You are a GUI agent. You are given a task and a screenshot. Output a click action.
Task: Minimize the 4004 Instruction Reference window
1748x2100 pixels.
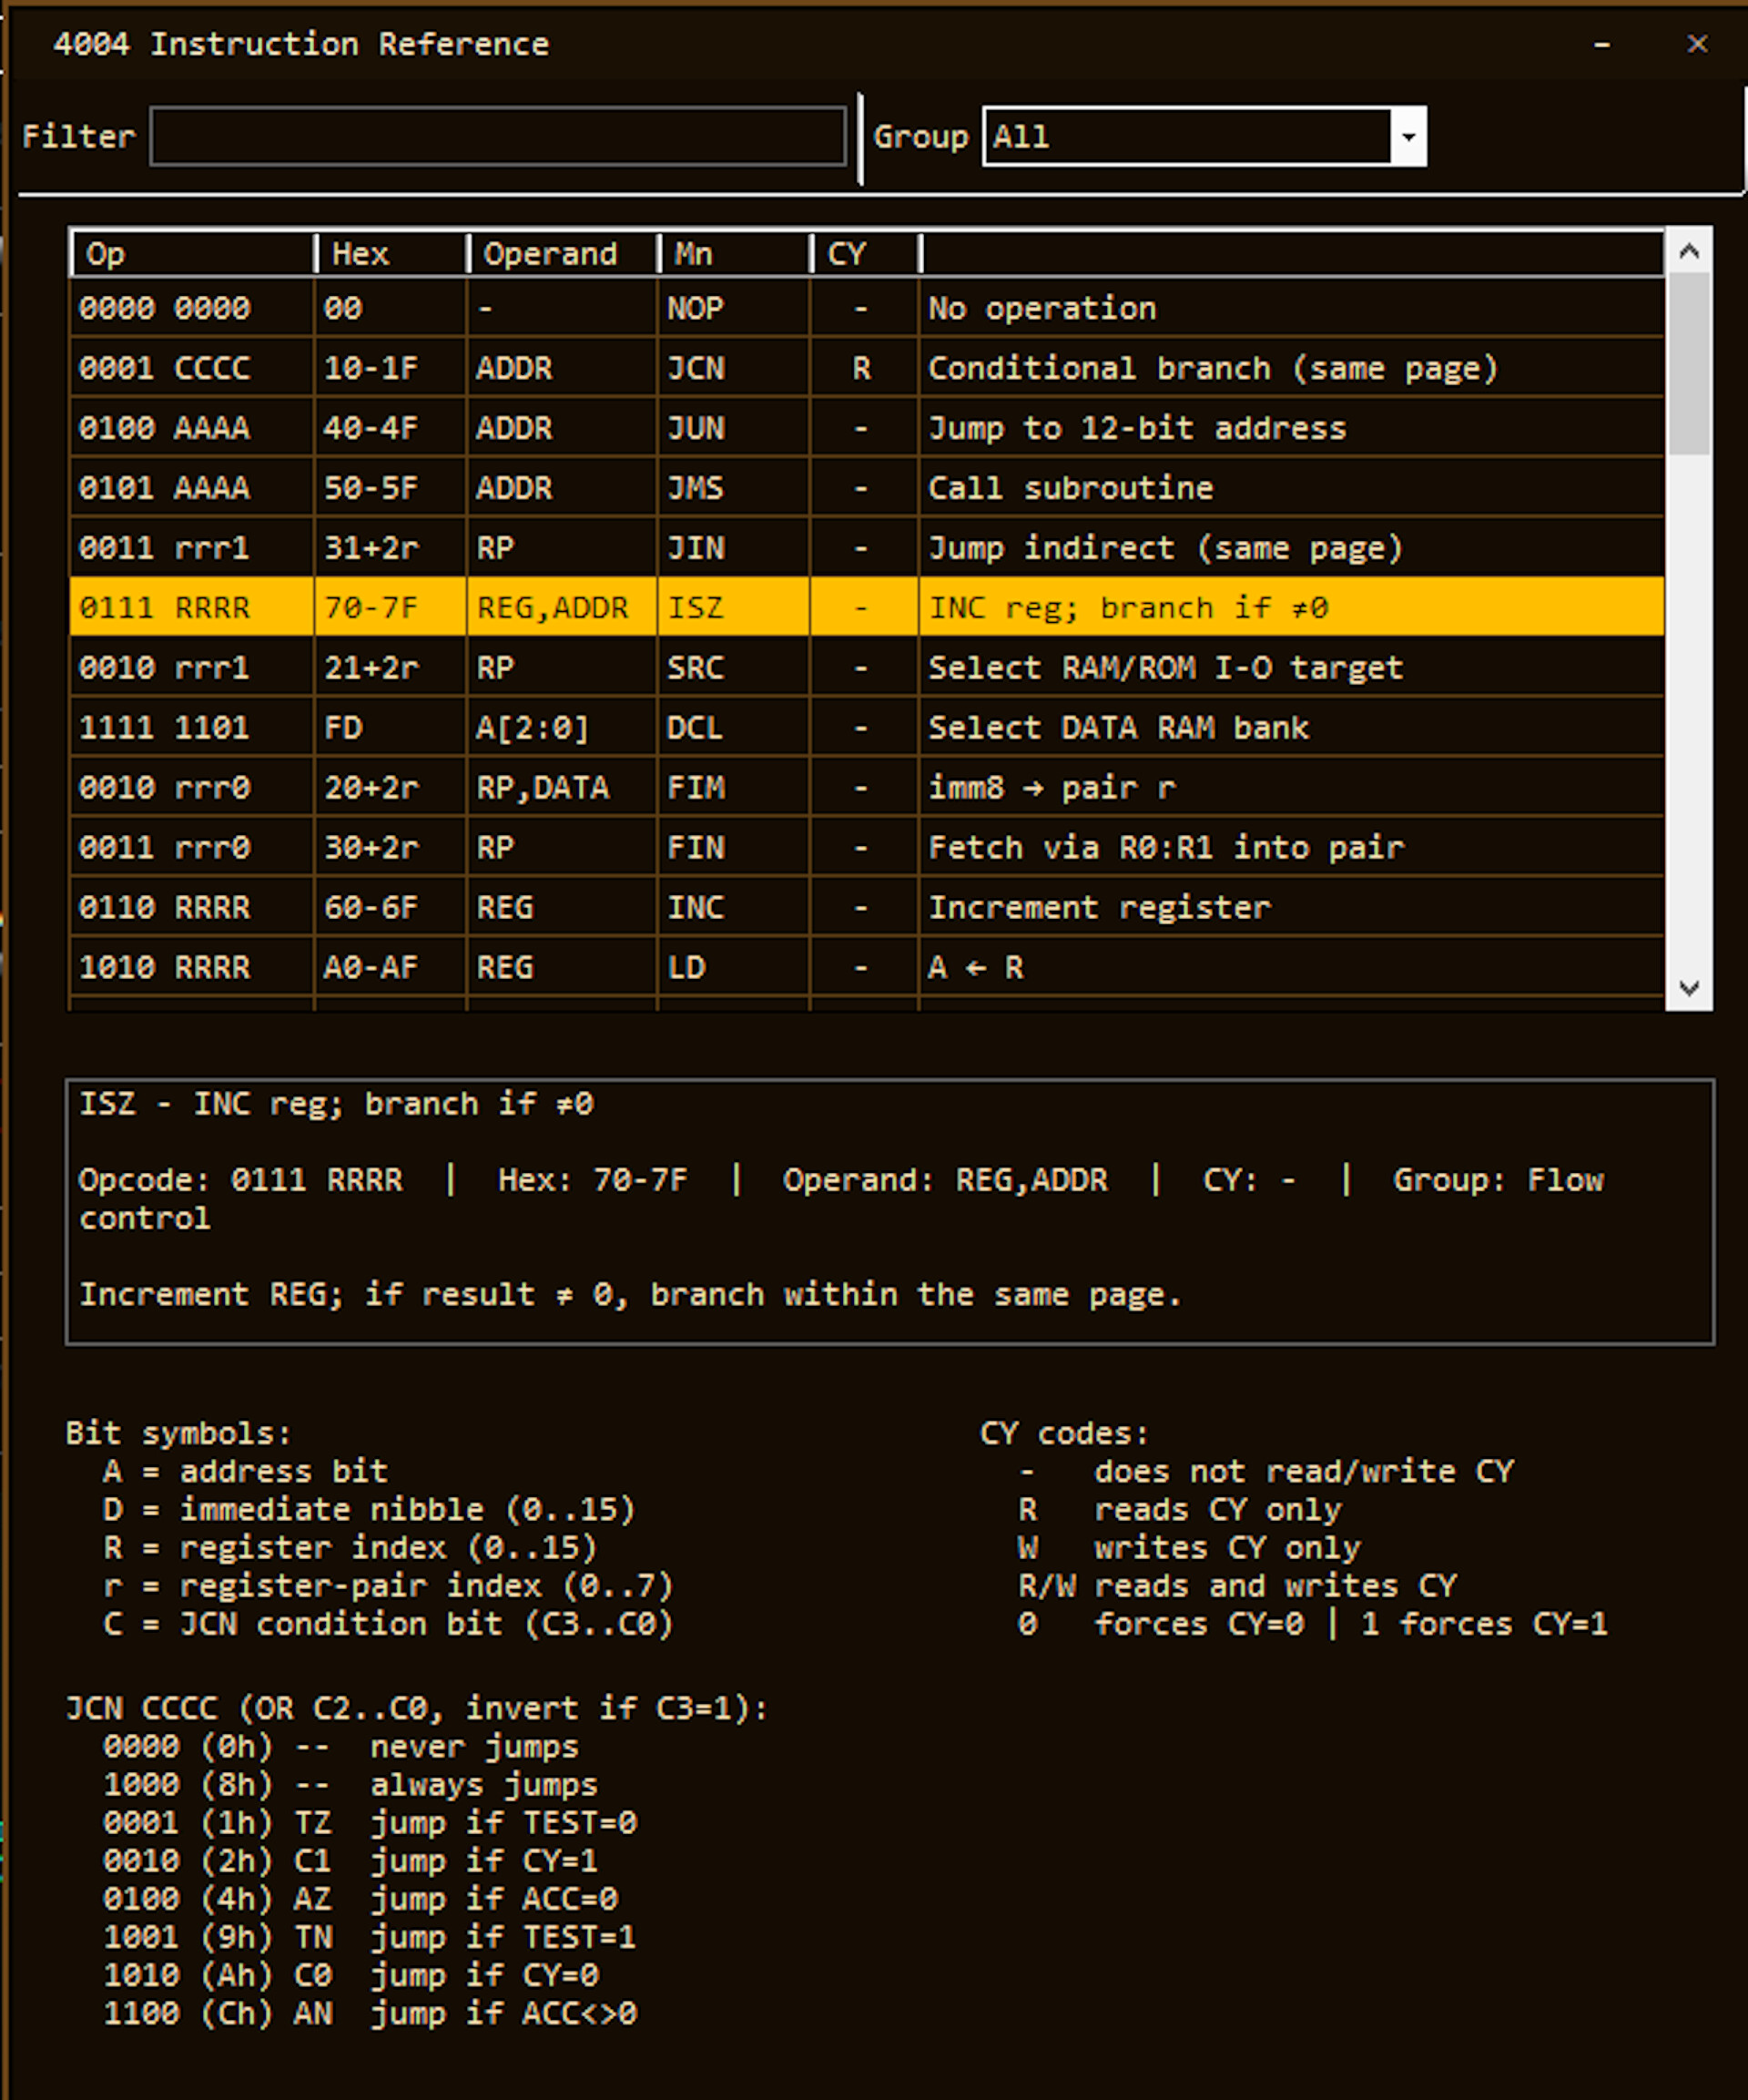coord(1602,44)
